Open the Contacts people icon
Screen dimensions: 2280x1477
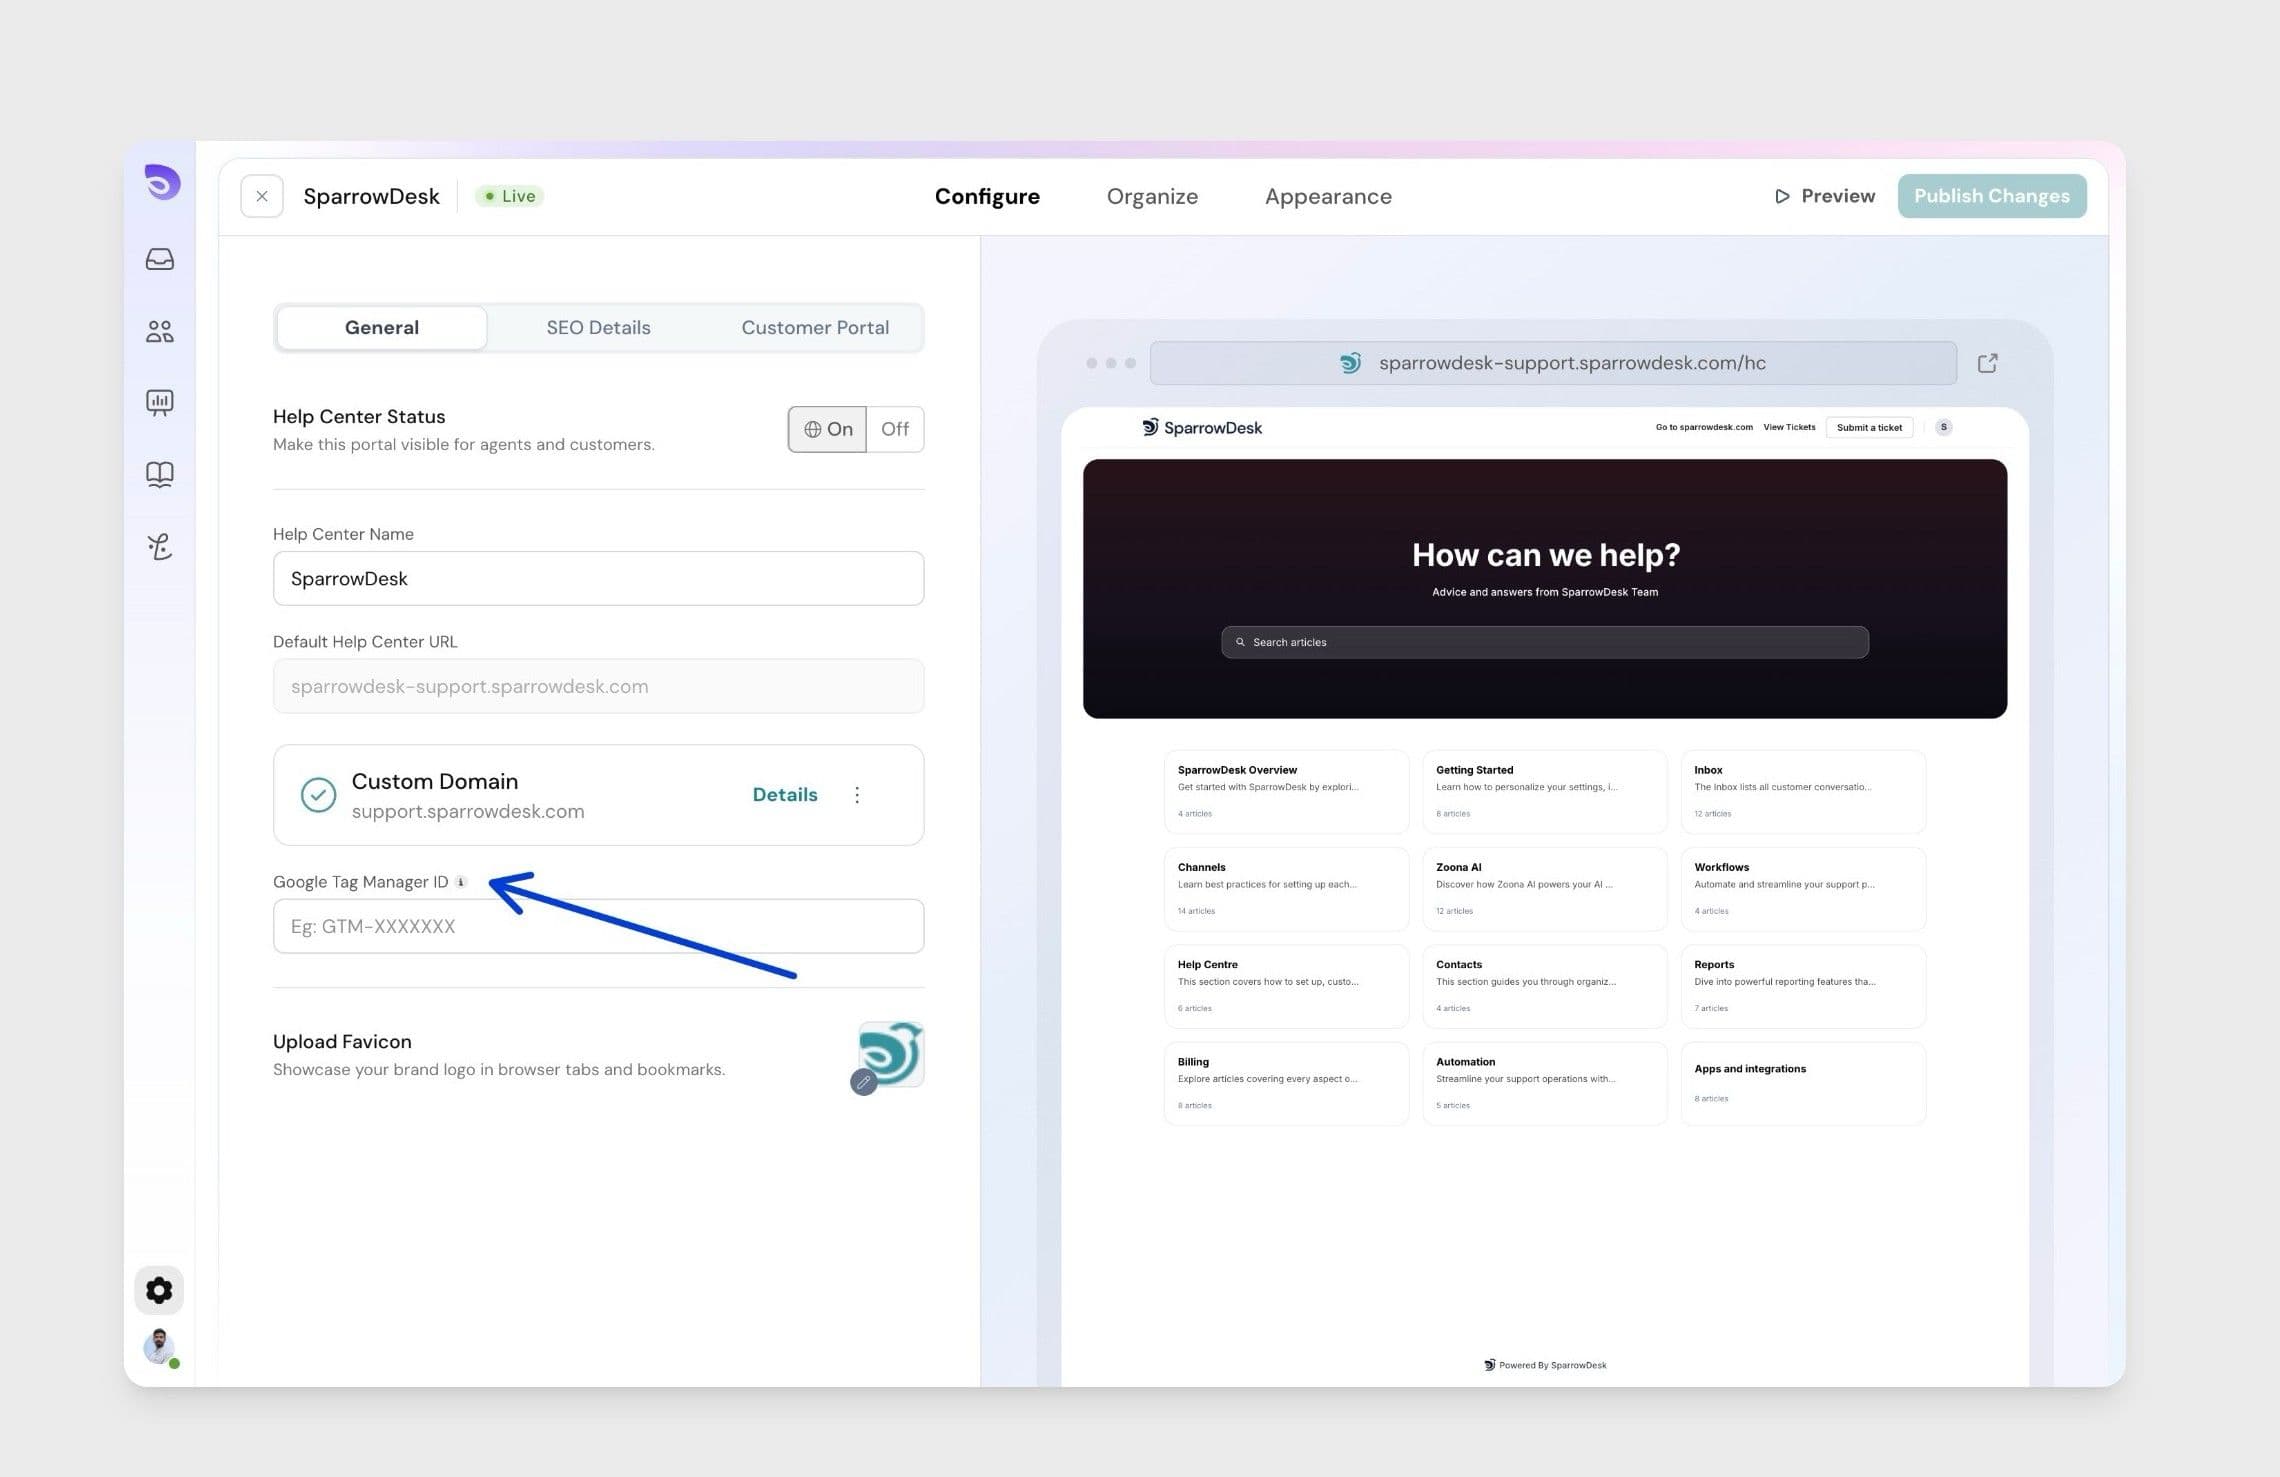[160, 331]
